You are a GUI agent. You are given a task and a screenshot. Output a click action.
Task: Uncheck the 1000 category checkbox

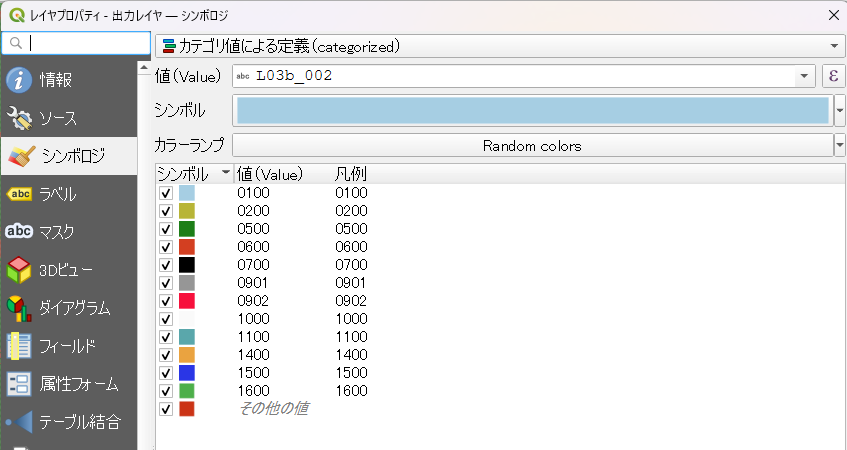tap(166, 319)
